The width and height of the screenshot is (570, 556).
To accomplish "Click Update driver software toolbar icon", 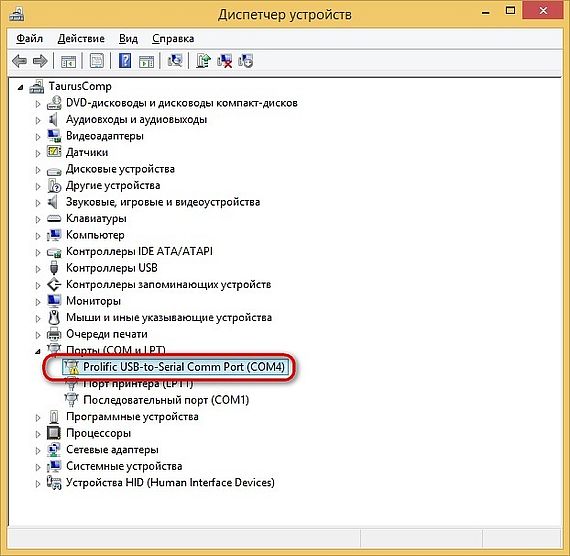I will [203, 60].
